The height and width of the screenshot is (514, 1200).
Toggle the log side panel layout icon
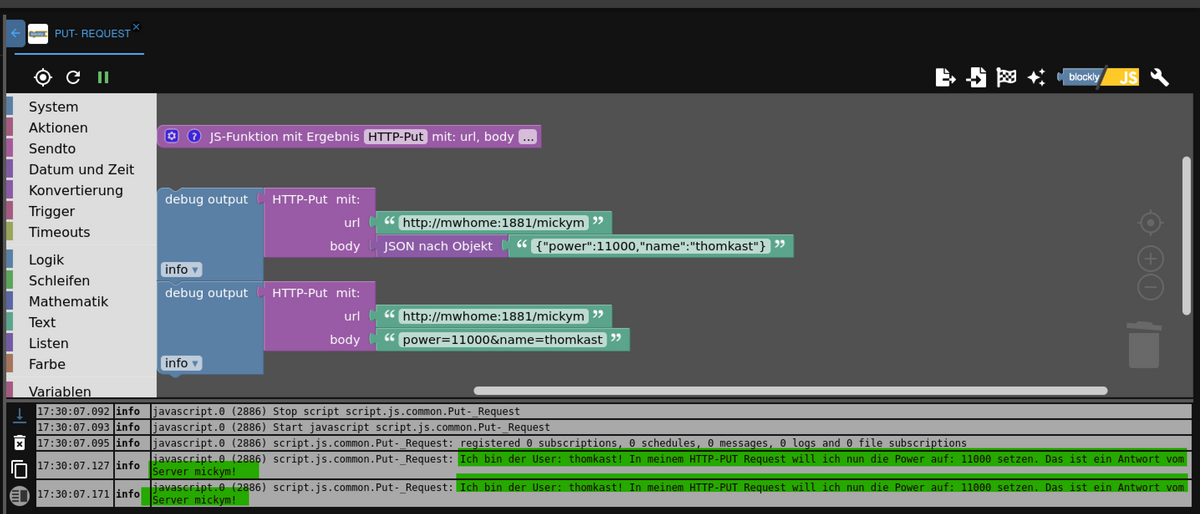(x=19, y=495)
